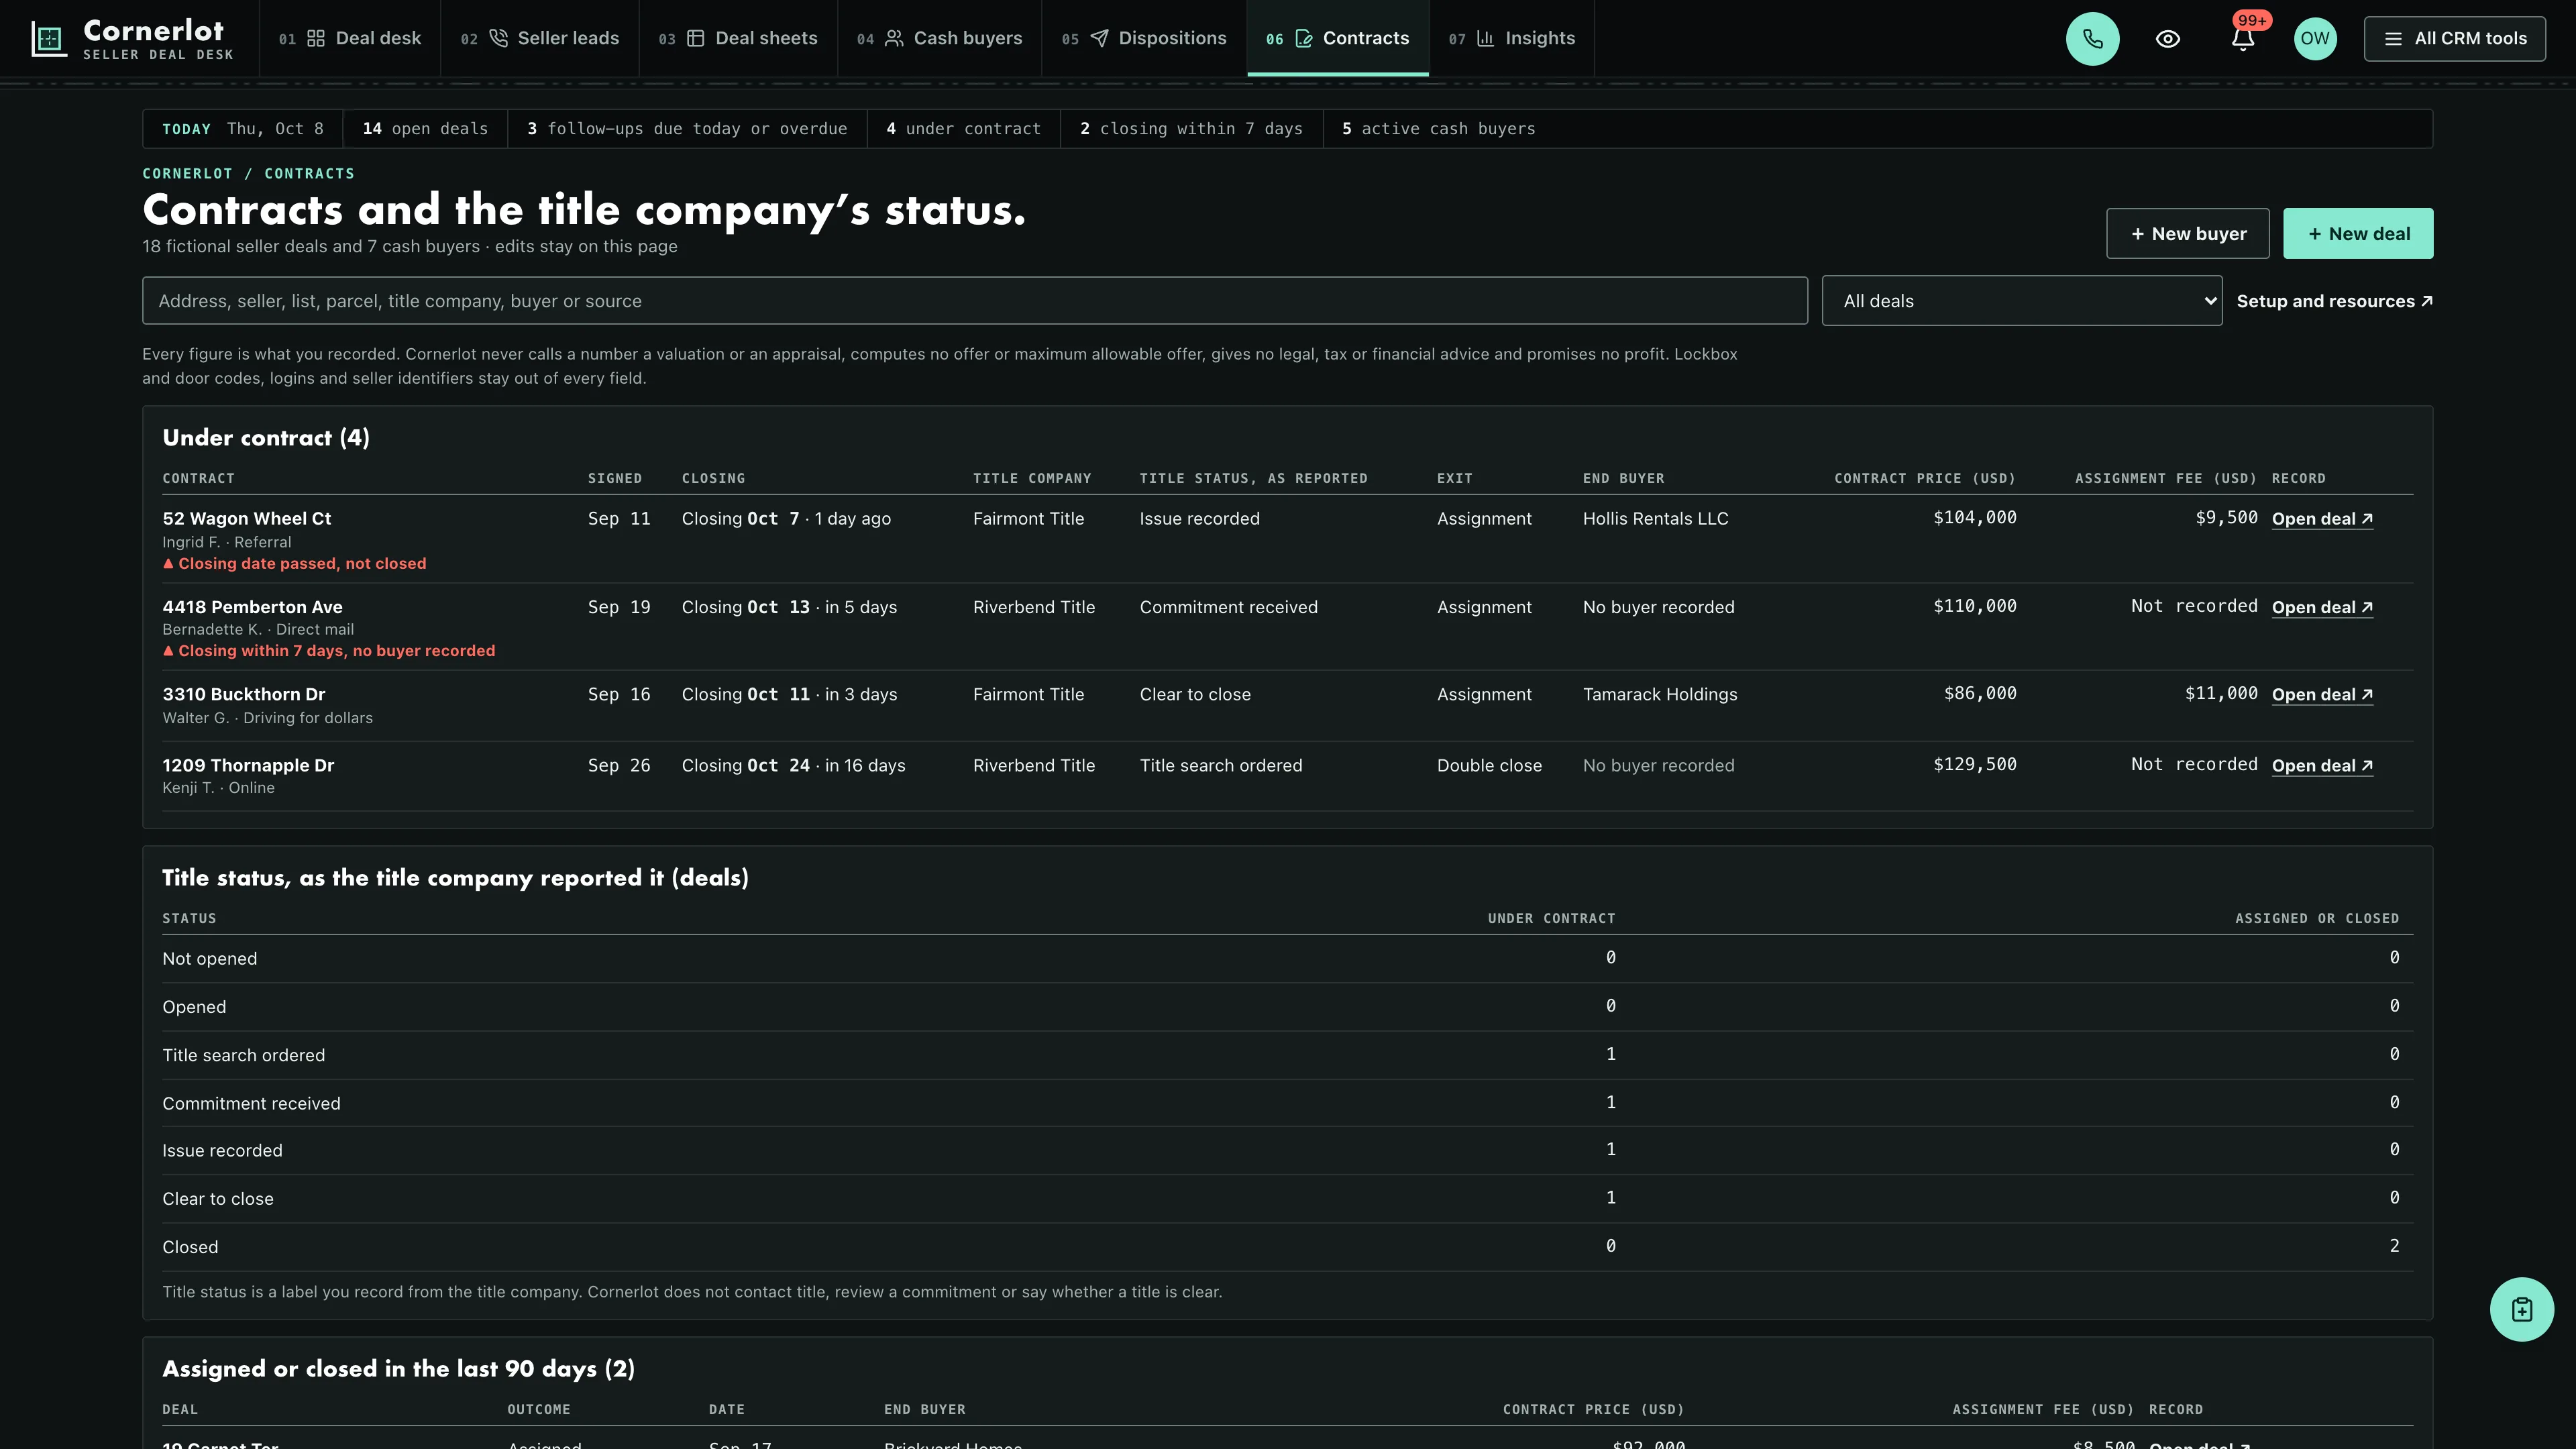Click 'Closed' row in status table
The width and height of the screenshot is (2576, 1449).
click(1287, 1247)
